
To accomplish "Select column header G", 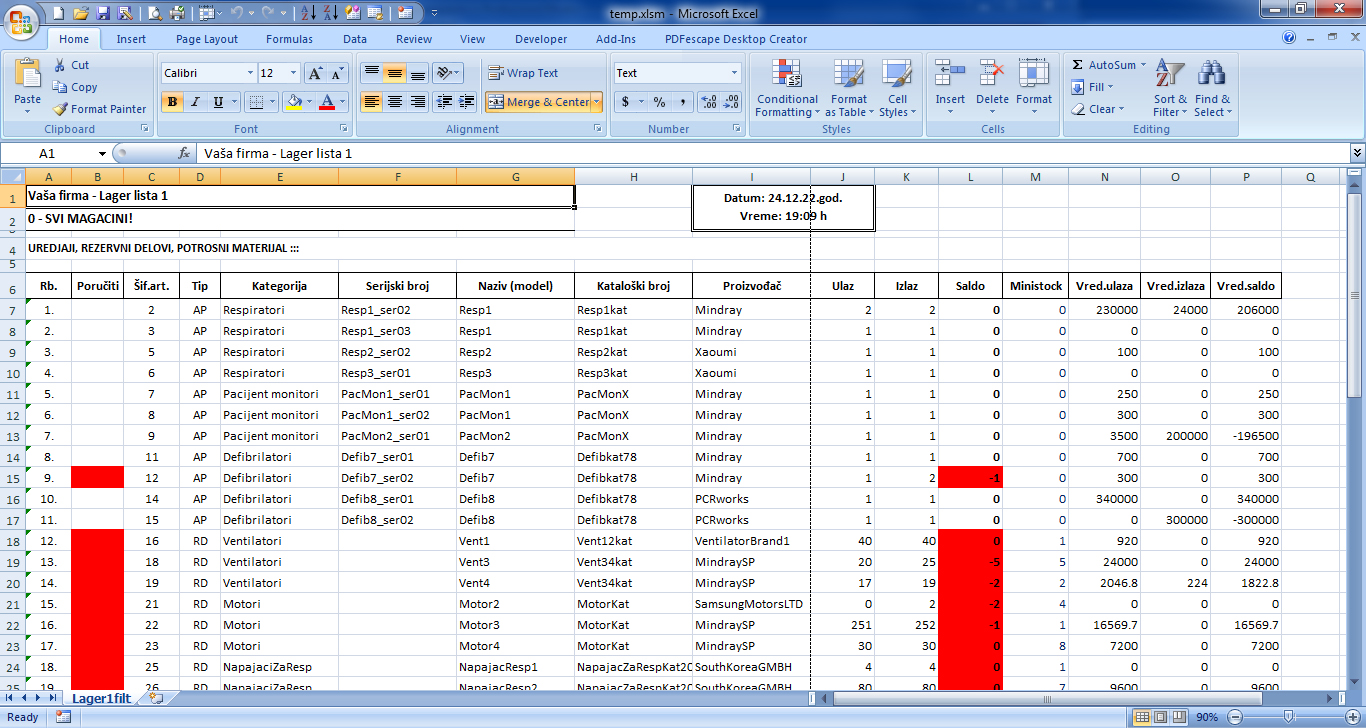I will 515,177.
